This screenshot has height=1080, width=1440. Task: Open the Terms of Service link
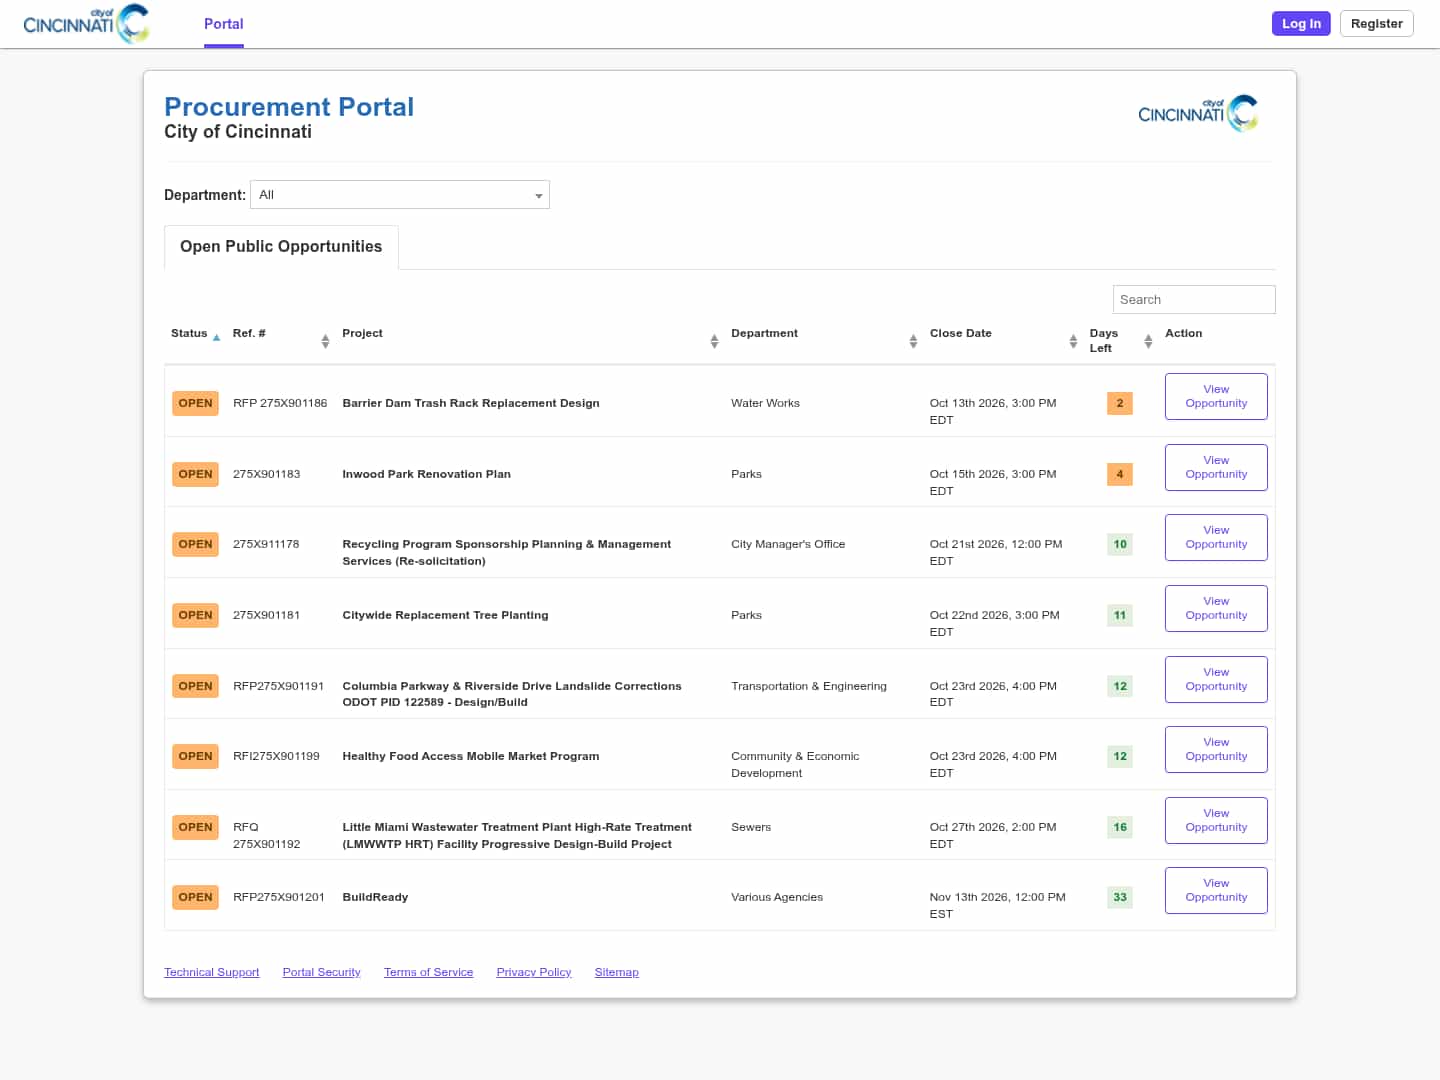[429, 972]
